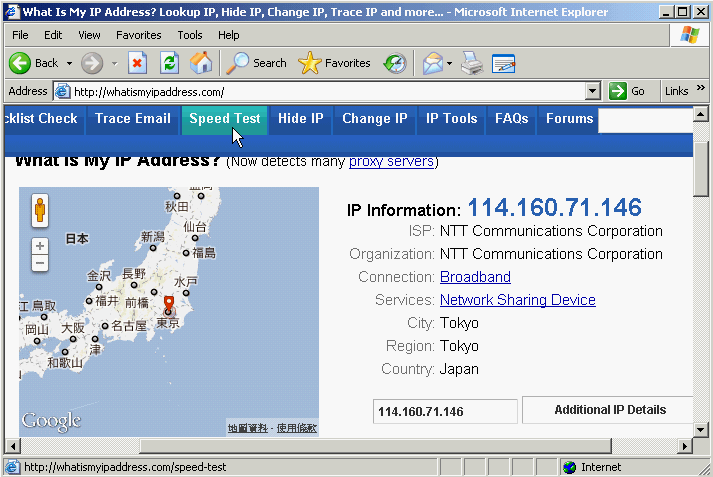The image size is (713, 477).
Task: Open the FAQs tab
Action: [512, 119]
